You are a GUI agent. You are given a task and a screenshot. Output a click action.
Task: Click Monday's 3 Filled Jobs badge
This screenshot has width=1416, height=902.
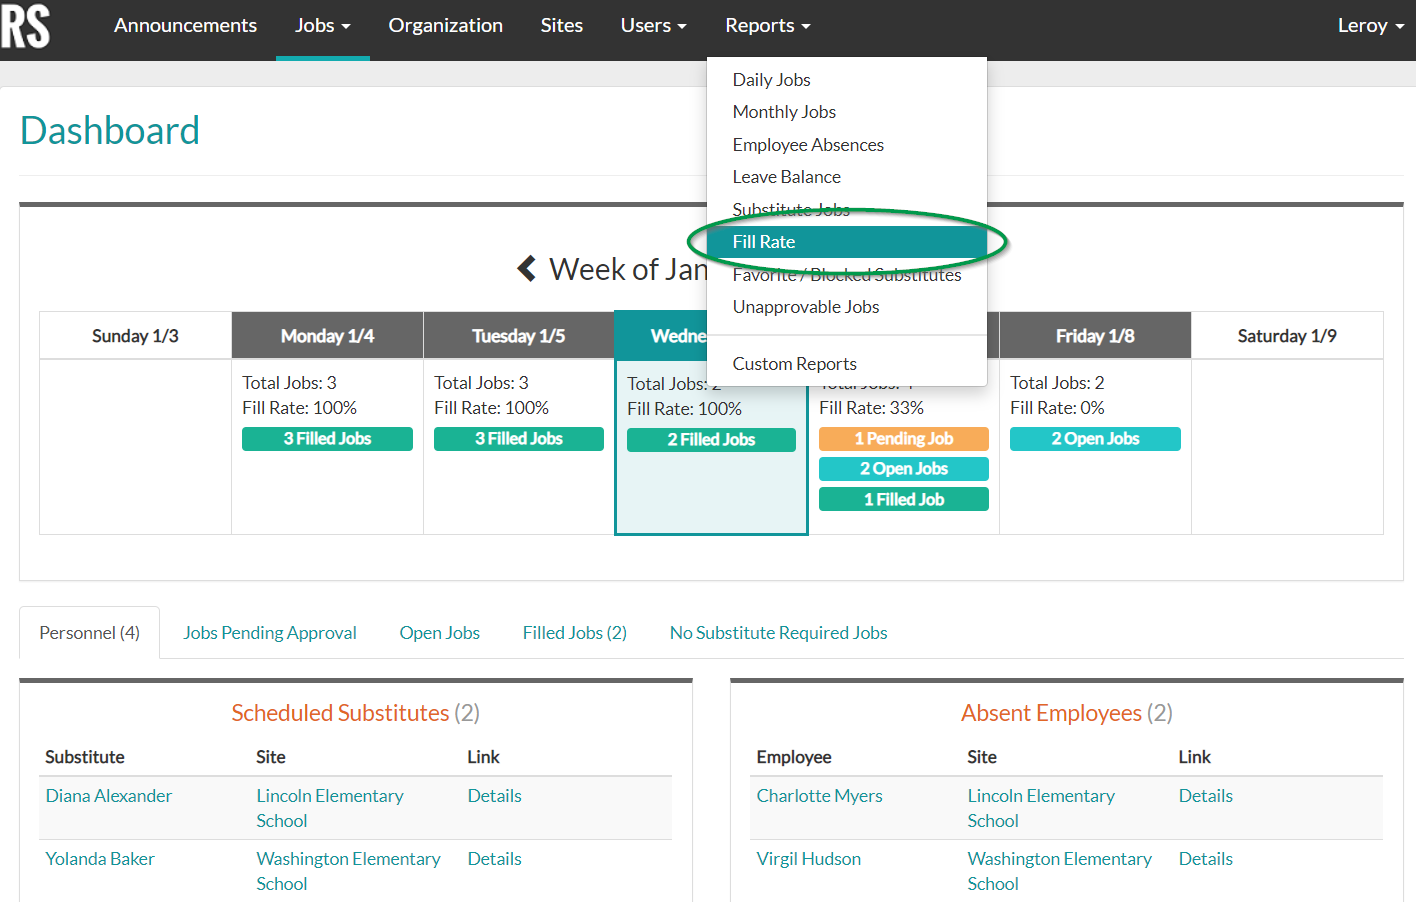pos(327,439)
